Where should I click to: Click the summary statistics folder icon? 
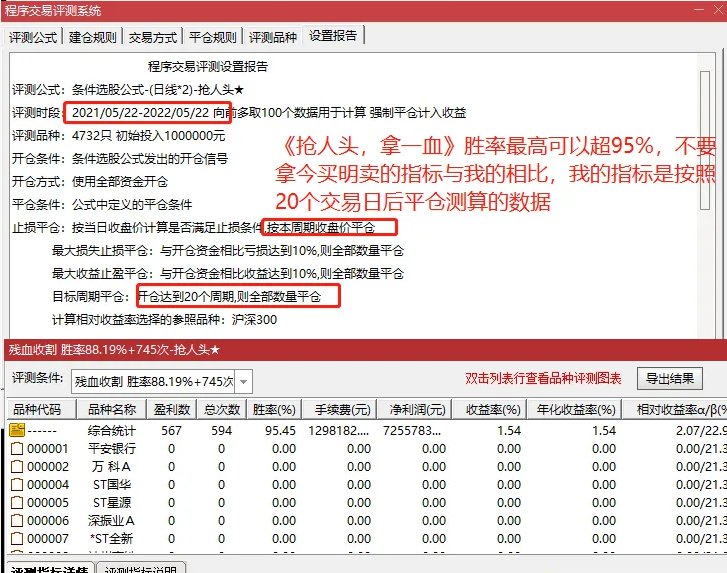pos(16,430)
